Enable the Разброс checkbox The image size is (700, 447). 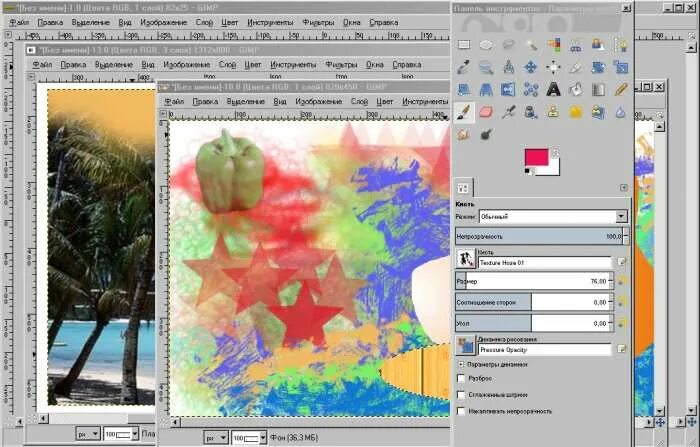462,378
